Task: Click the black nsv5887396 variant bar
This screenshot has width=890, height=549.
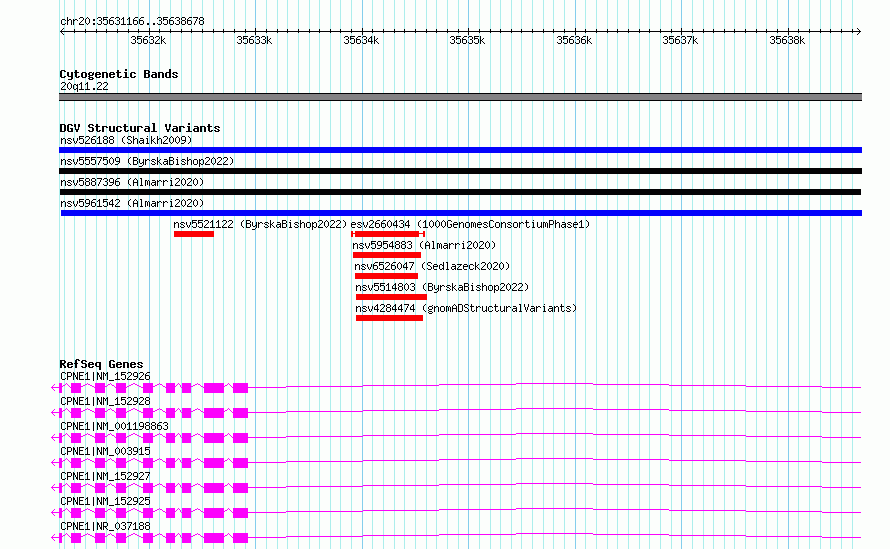Action: (x=460, y=192)
